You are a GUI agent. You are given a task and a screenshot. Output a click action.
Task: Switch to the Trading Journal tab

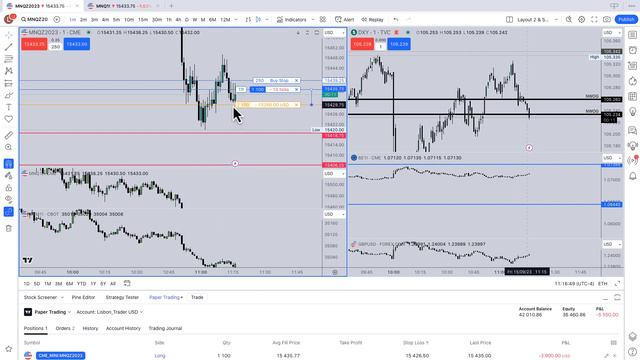click(x=165, y=328)
